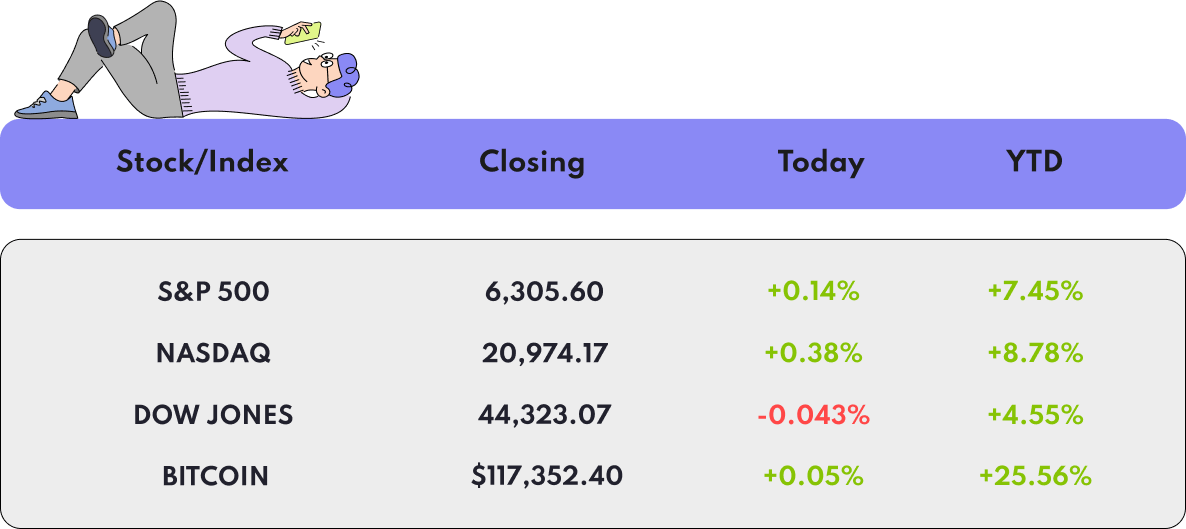Select the DOW JONES row label
The height and width of the screenshot is (529, 1186).
pyautogui.click(x=213, y=415)
